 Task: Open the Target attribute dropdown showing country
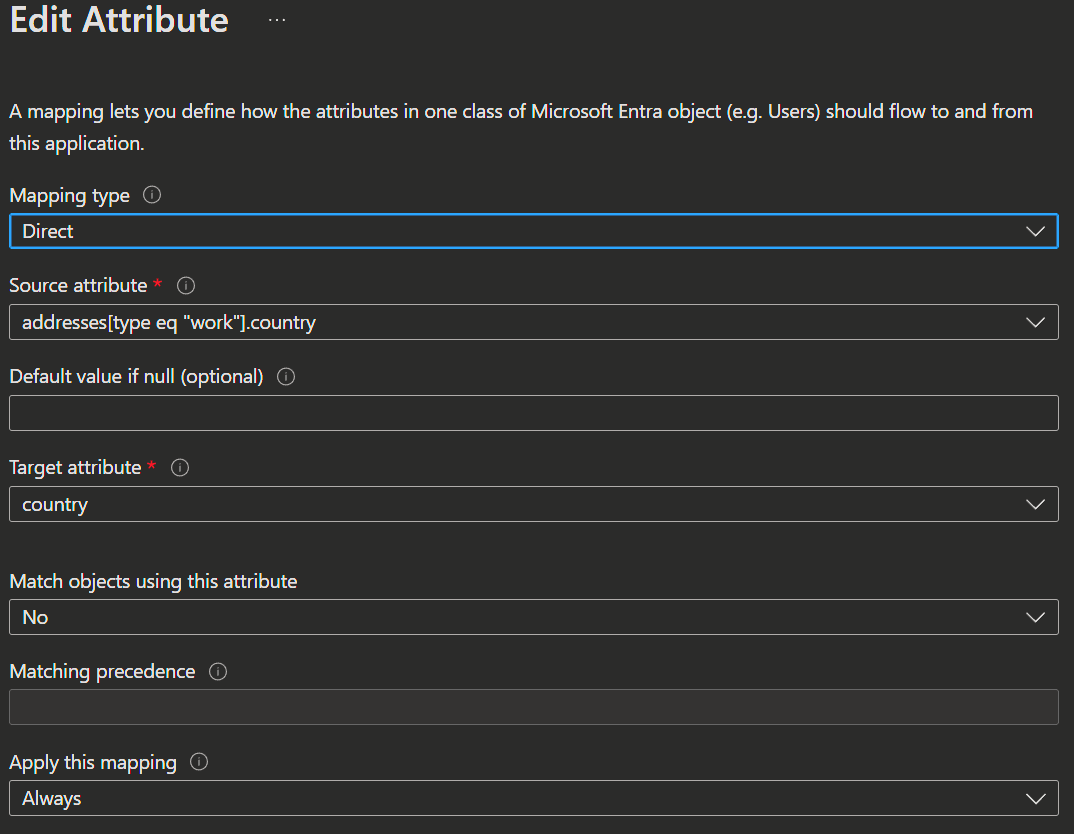tap(534, 505)
